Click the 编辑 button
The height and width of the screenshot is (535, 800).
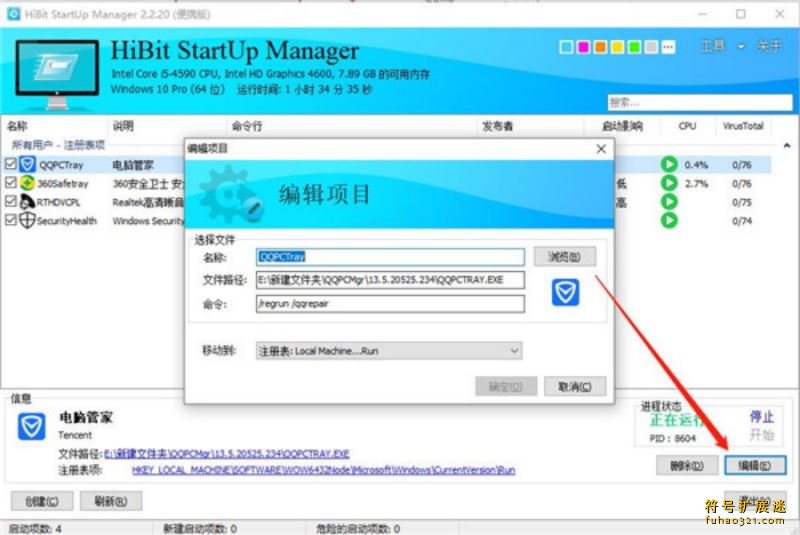(x=755, y=465)
